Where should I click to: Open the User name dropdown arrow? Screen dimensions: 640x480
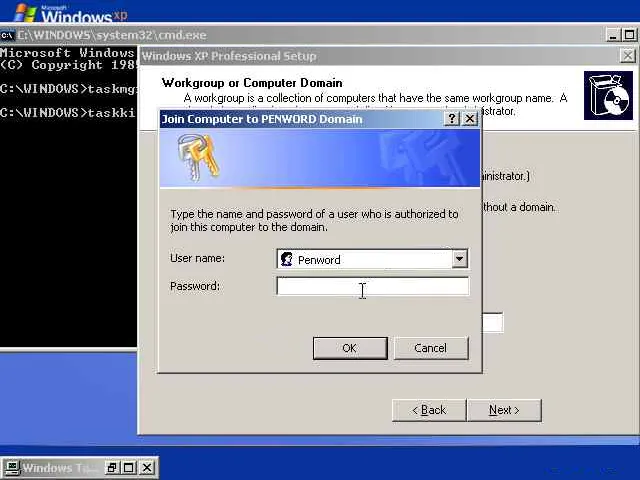pos(459,259)
